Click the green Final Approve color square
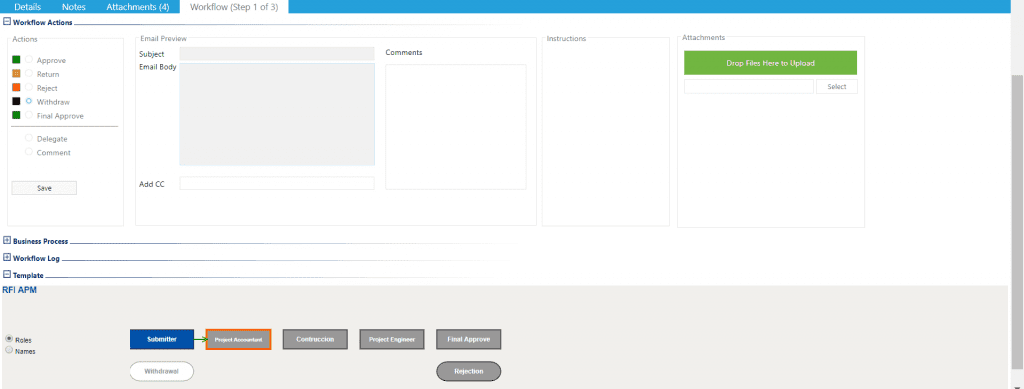This screenshot has height=389, width=1024. 16,115
